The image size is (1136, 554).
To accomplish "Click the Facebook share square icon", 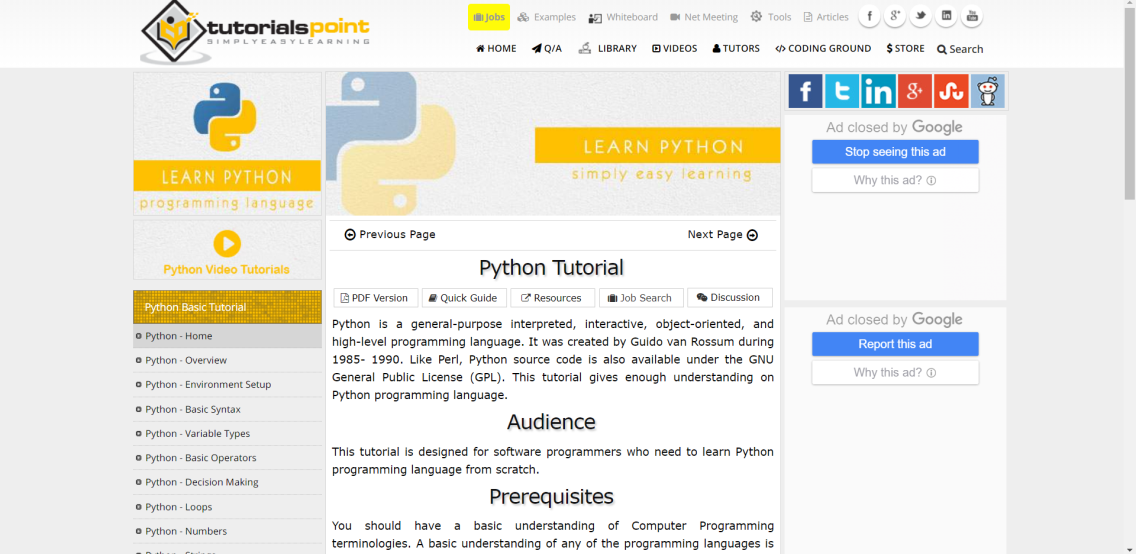I will click(x=805, y=91).
